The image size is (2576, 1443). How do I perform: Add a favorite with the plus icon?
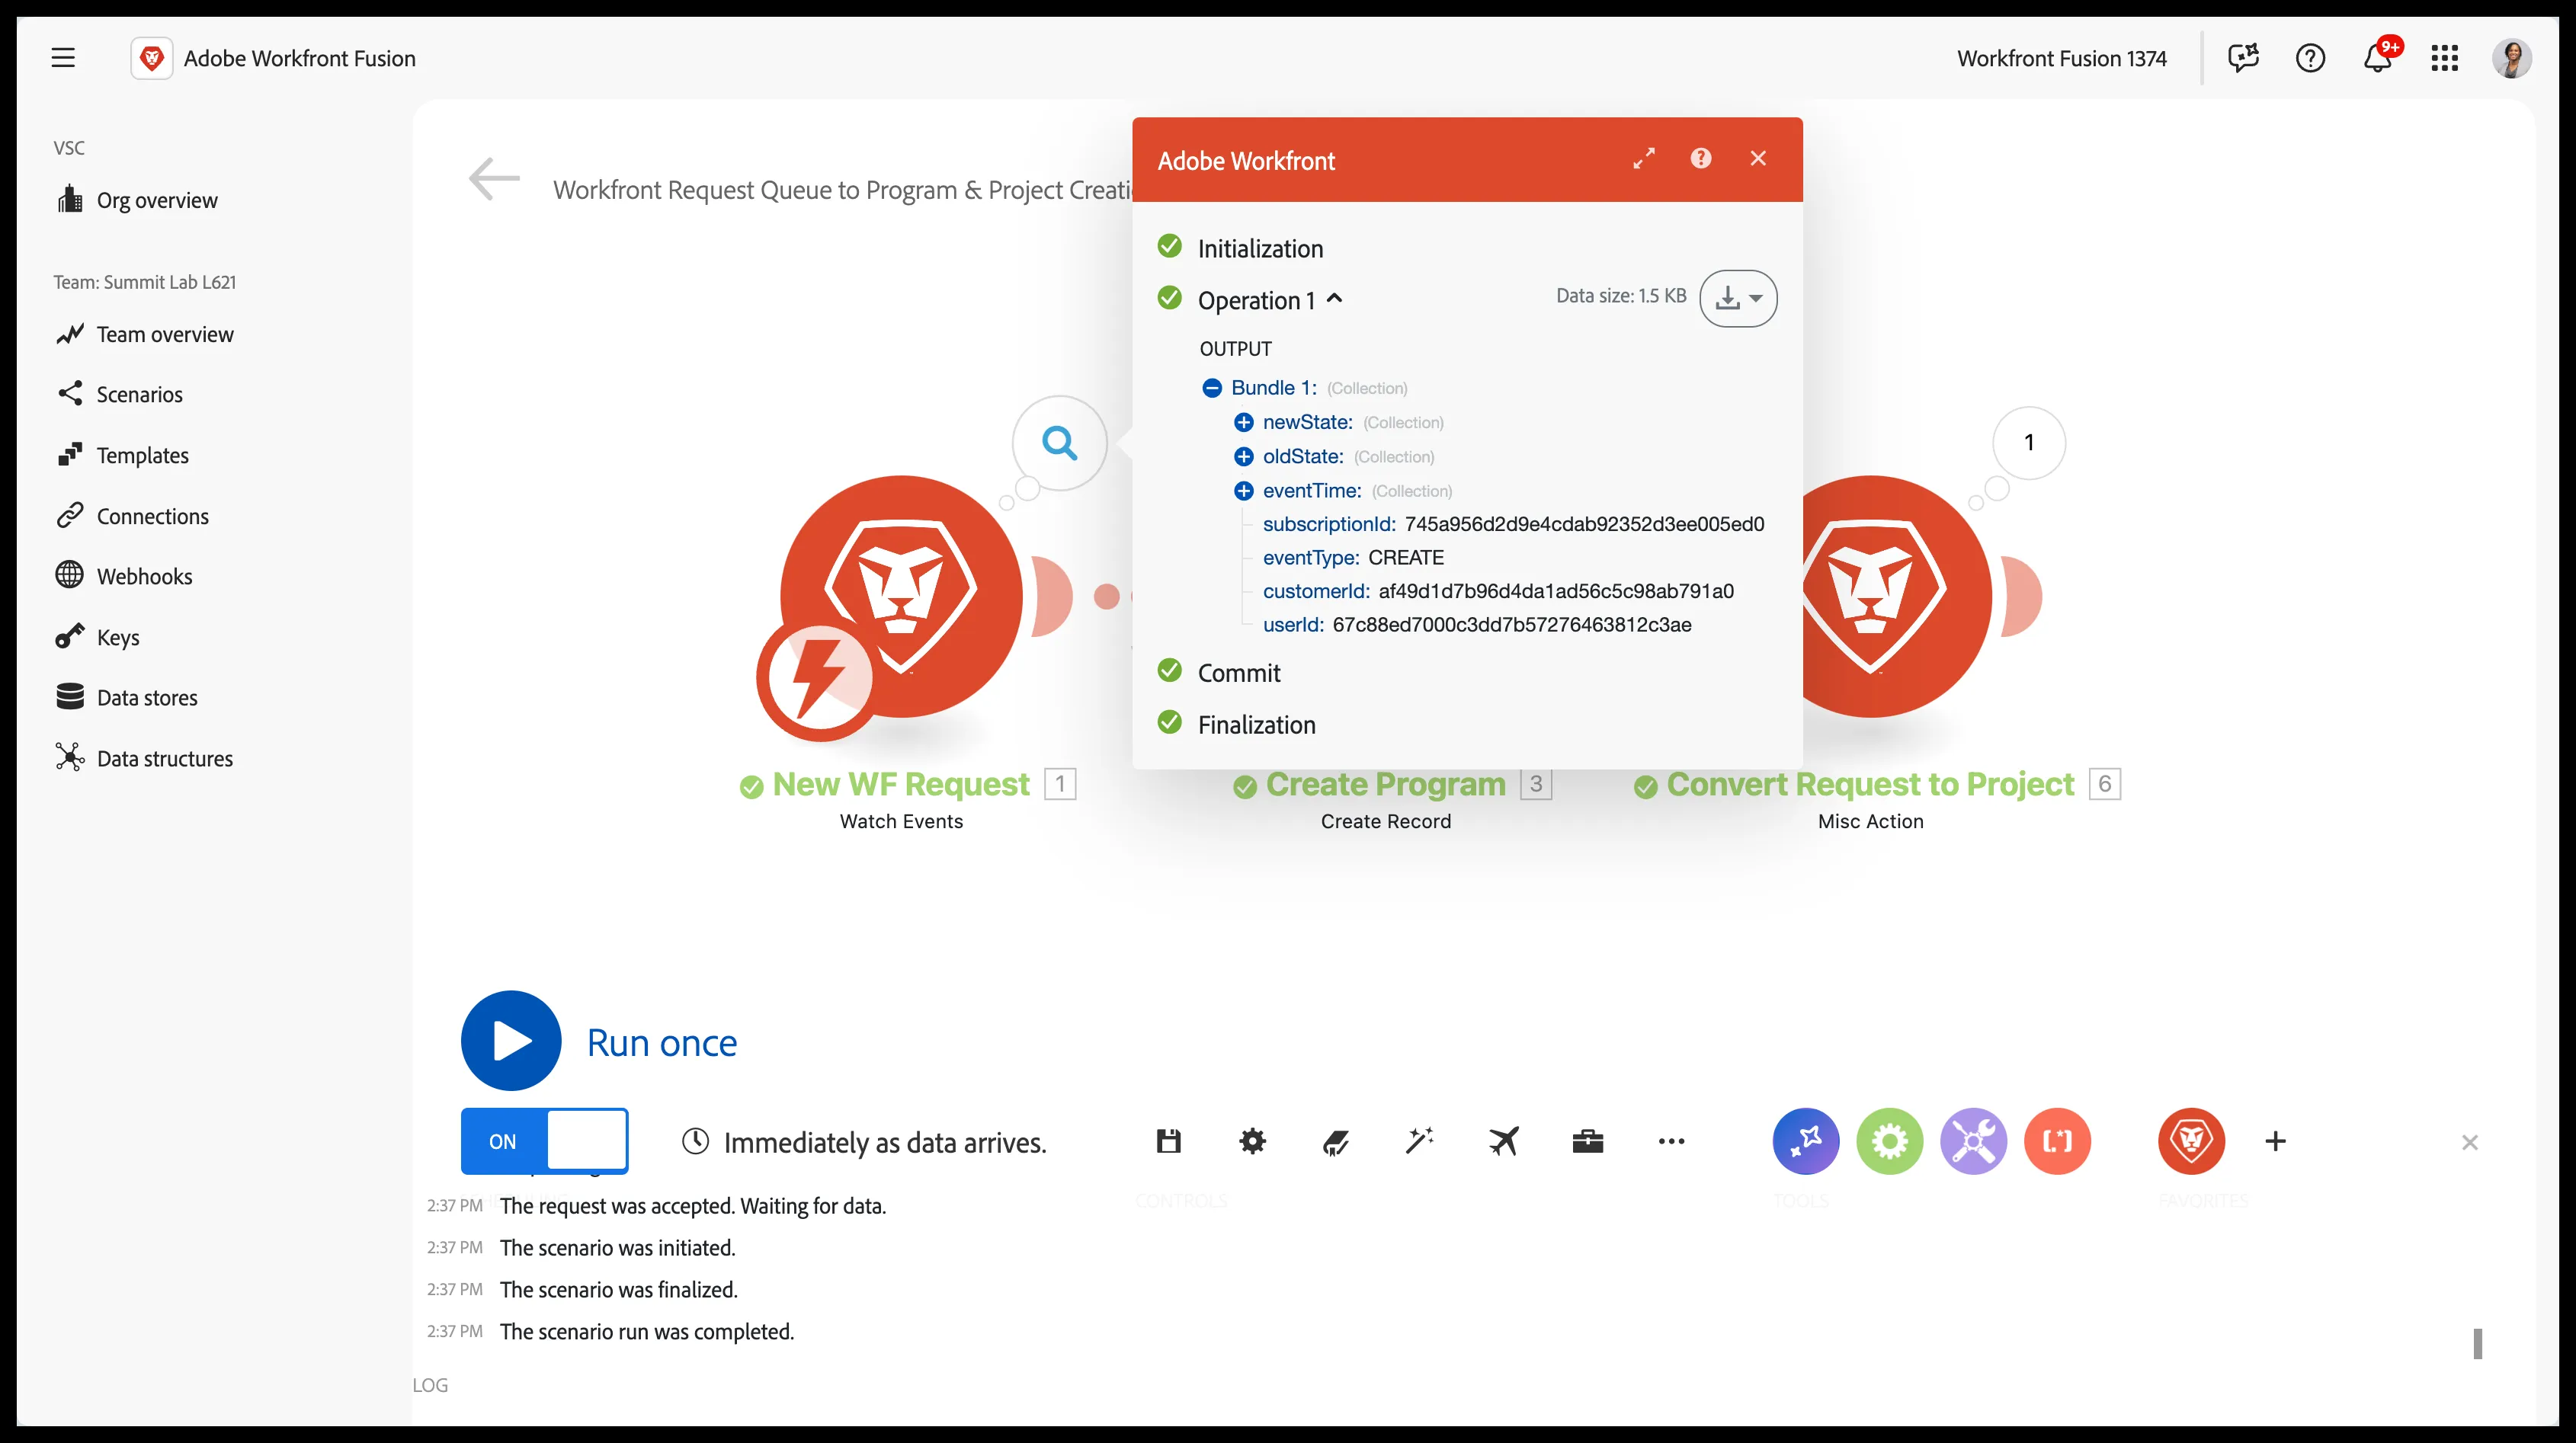pos(2275,1141)
